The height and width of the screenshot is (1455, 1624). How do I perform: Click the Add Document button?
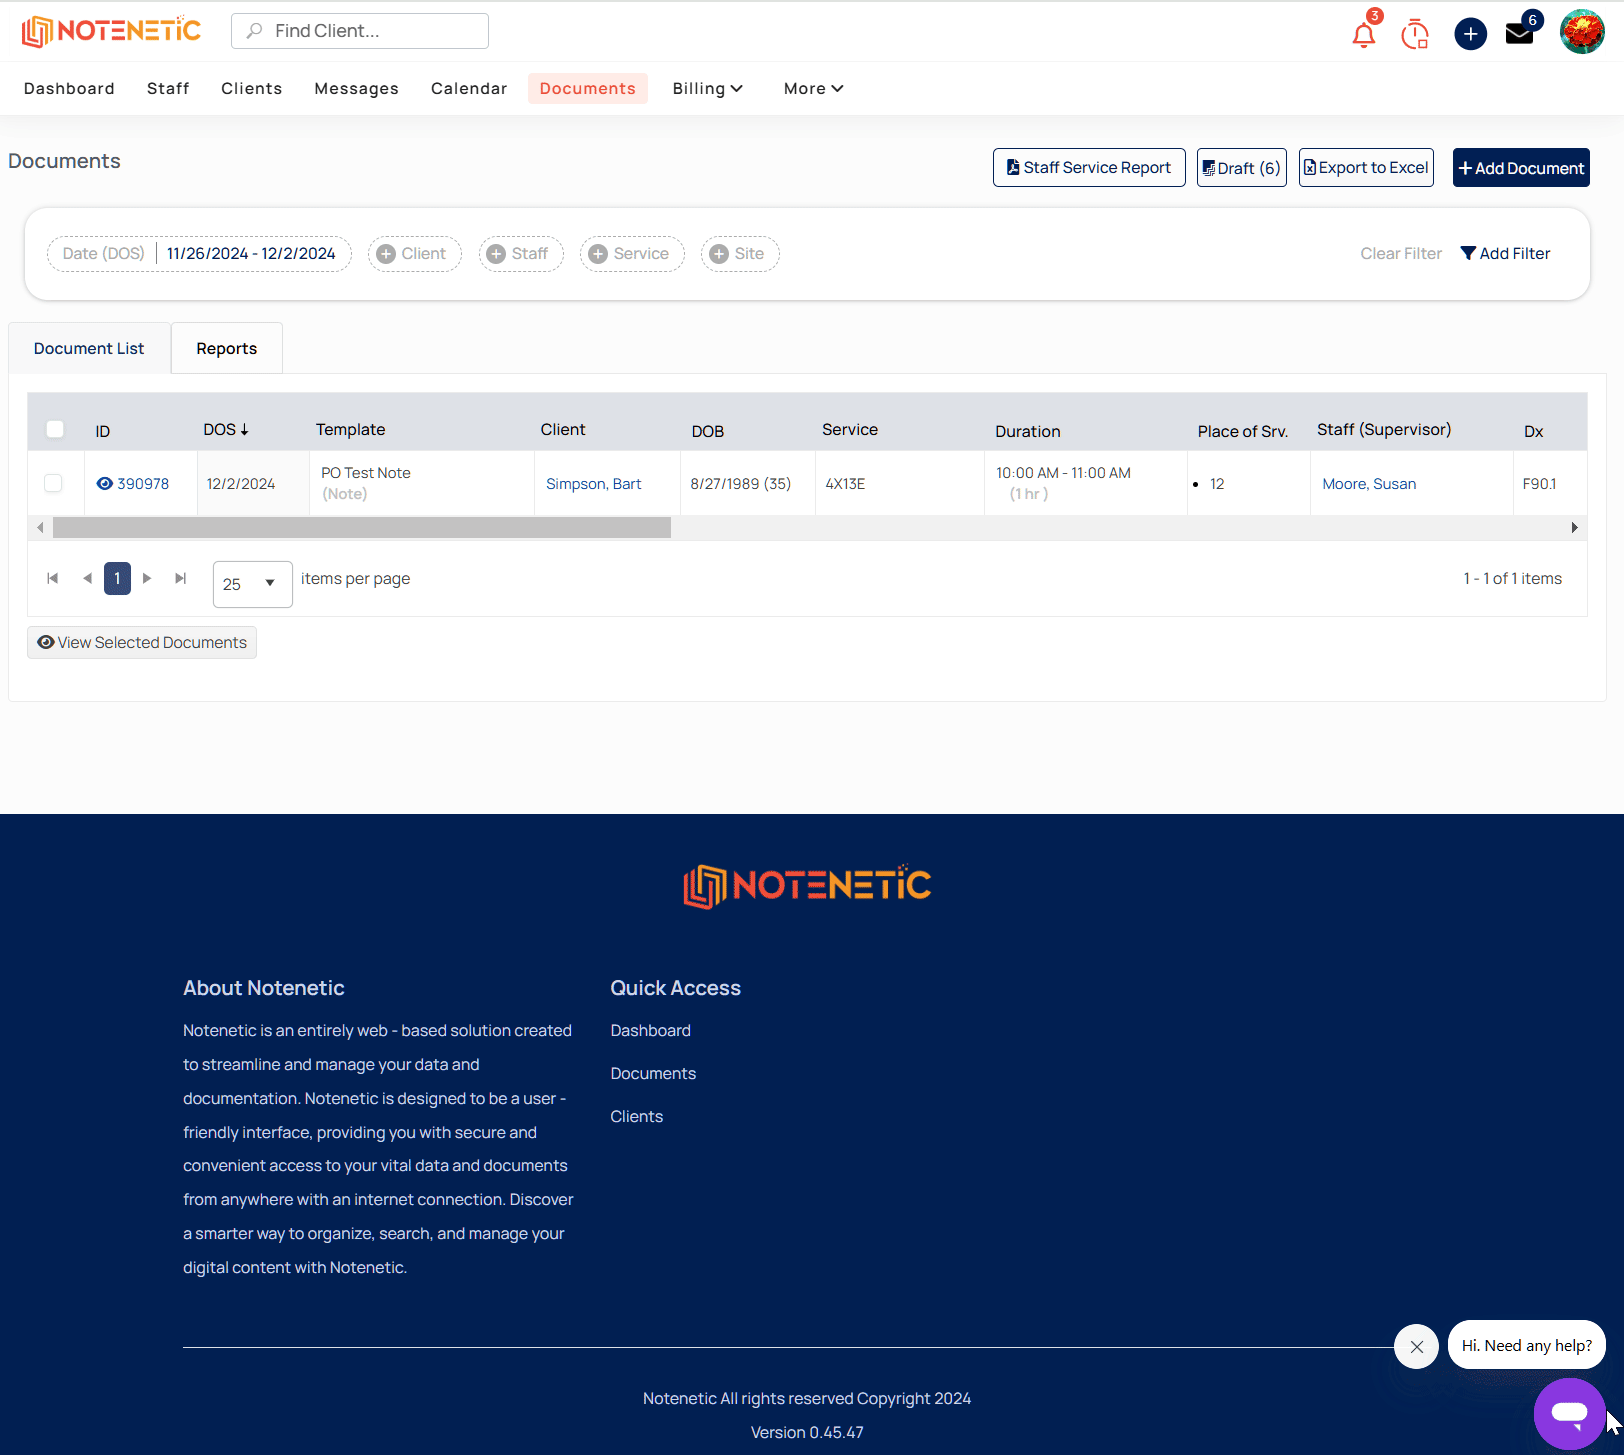point(1521,168)
